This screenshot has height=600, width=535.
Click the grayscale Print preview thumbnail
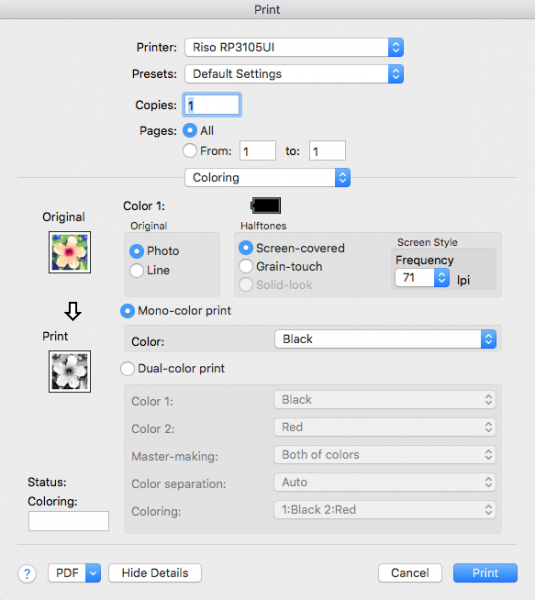click(x=70, y=371)
